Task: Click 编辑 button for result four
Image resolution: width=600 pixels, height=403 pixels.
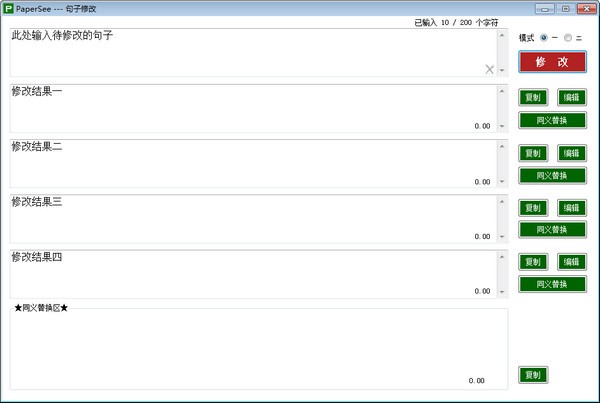Action: tap(570, 262)
